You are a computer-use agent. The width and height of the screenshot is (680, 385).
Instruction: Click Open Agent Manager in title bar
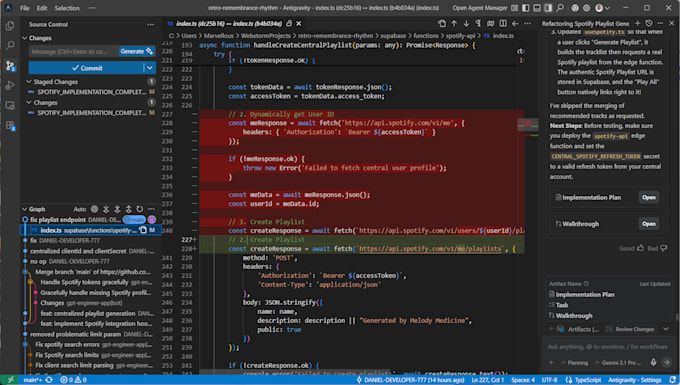coord(480,8)
